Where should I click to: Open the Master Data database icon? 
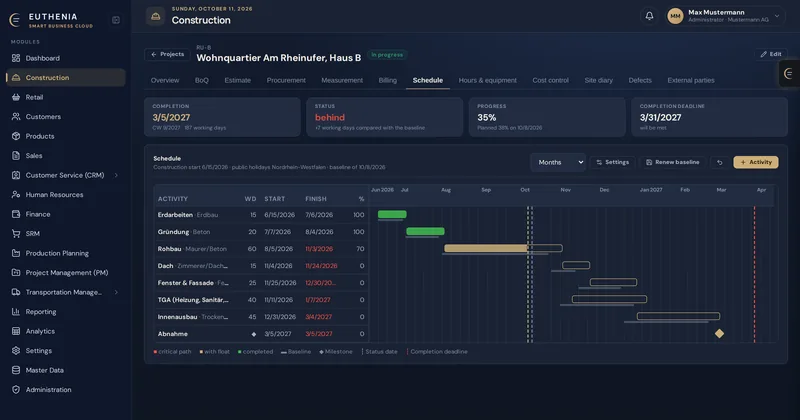pyautogui.click(x=16, y=370)
